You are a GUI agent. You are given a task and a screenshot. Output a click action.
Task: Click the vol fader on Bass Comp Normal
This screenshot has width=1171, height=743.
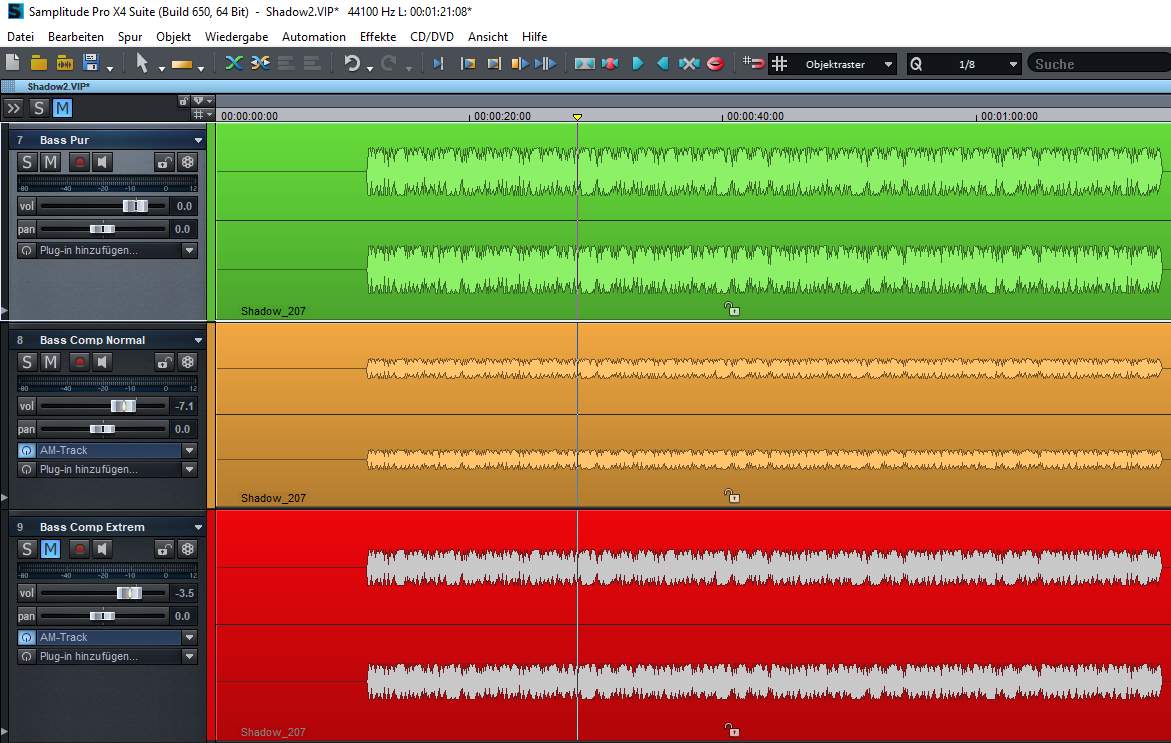coord(123,406)
